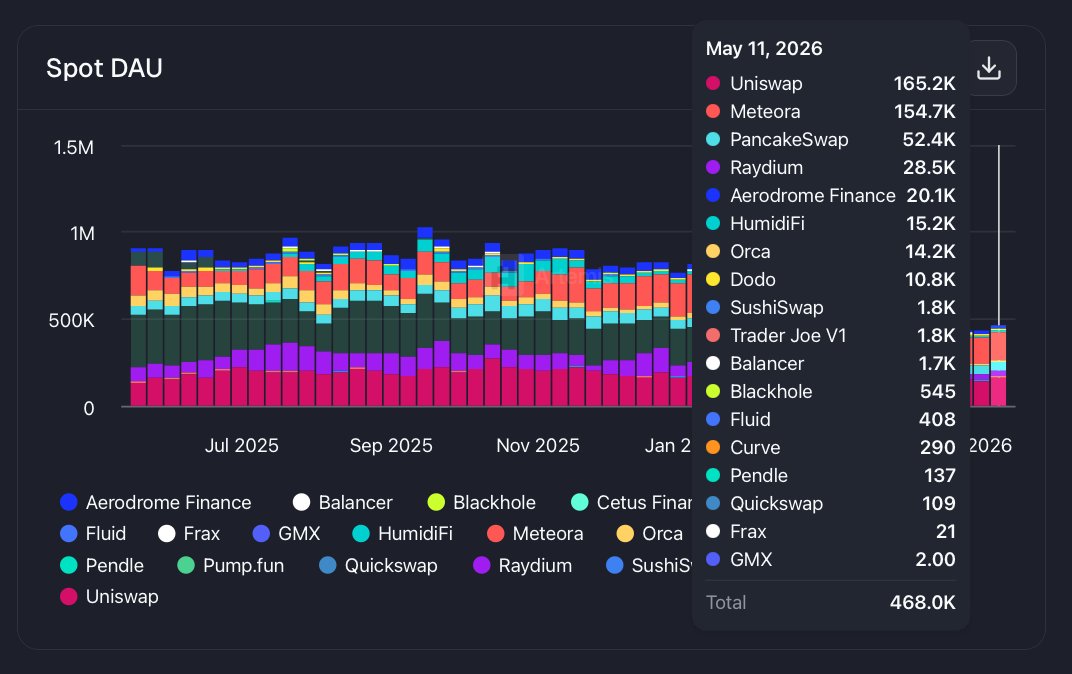1072x674 pixels.
Task: Click Aerodrome Finance blue legend dot
Action: (68, 502)
